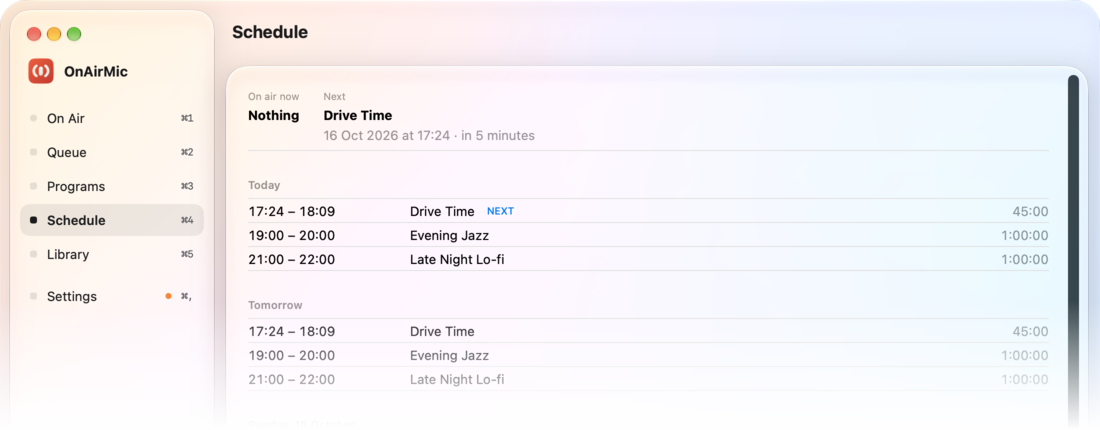Click the bullet icon beside On Air
1100x430 pixels.
[34, 119]
